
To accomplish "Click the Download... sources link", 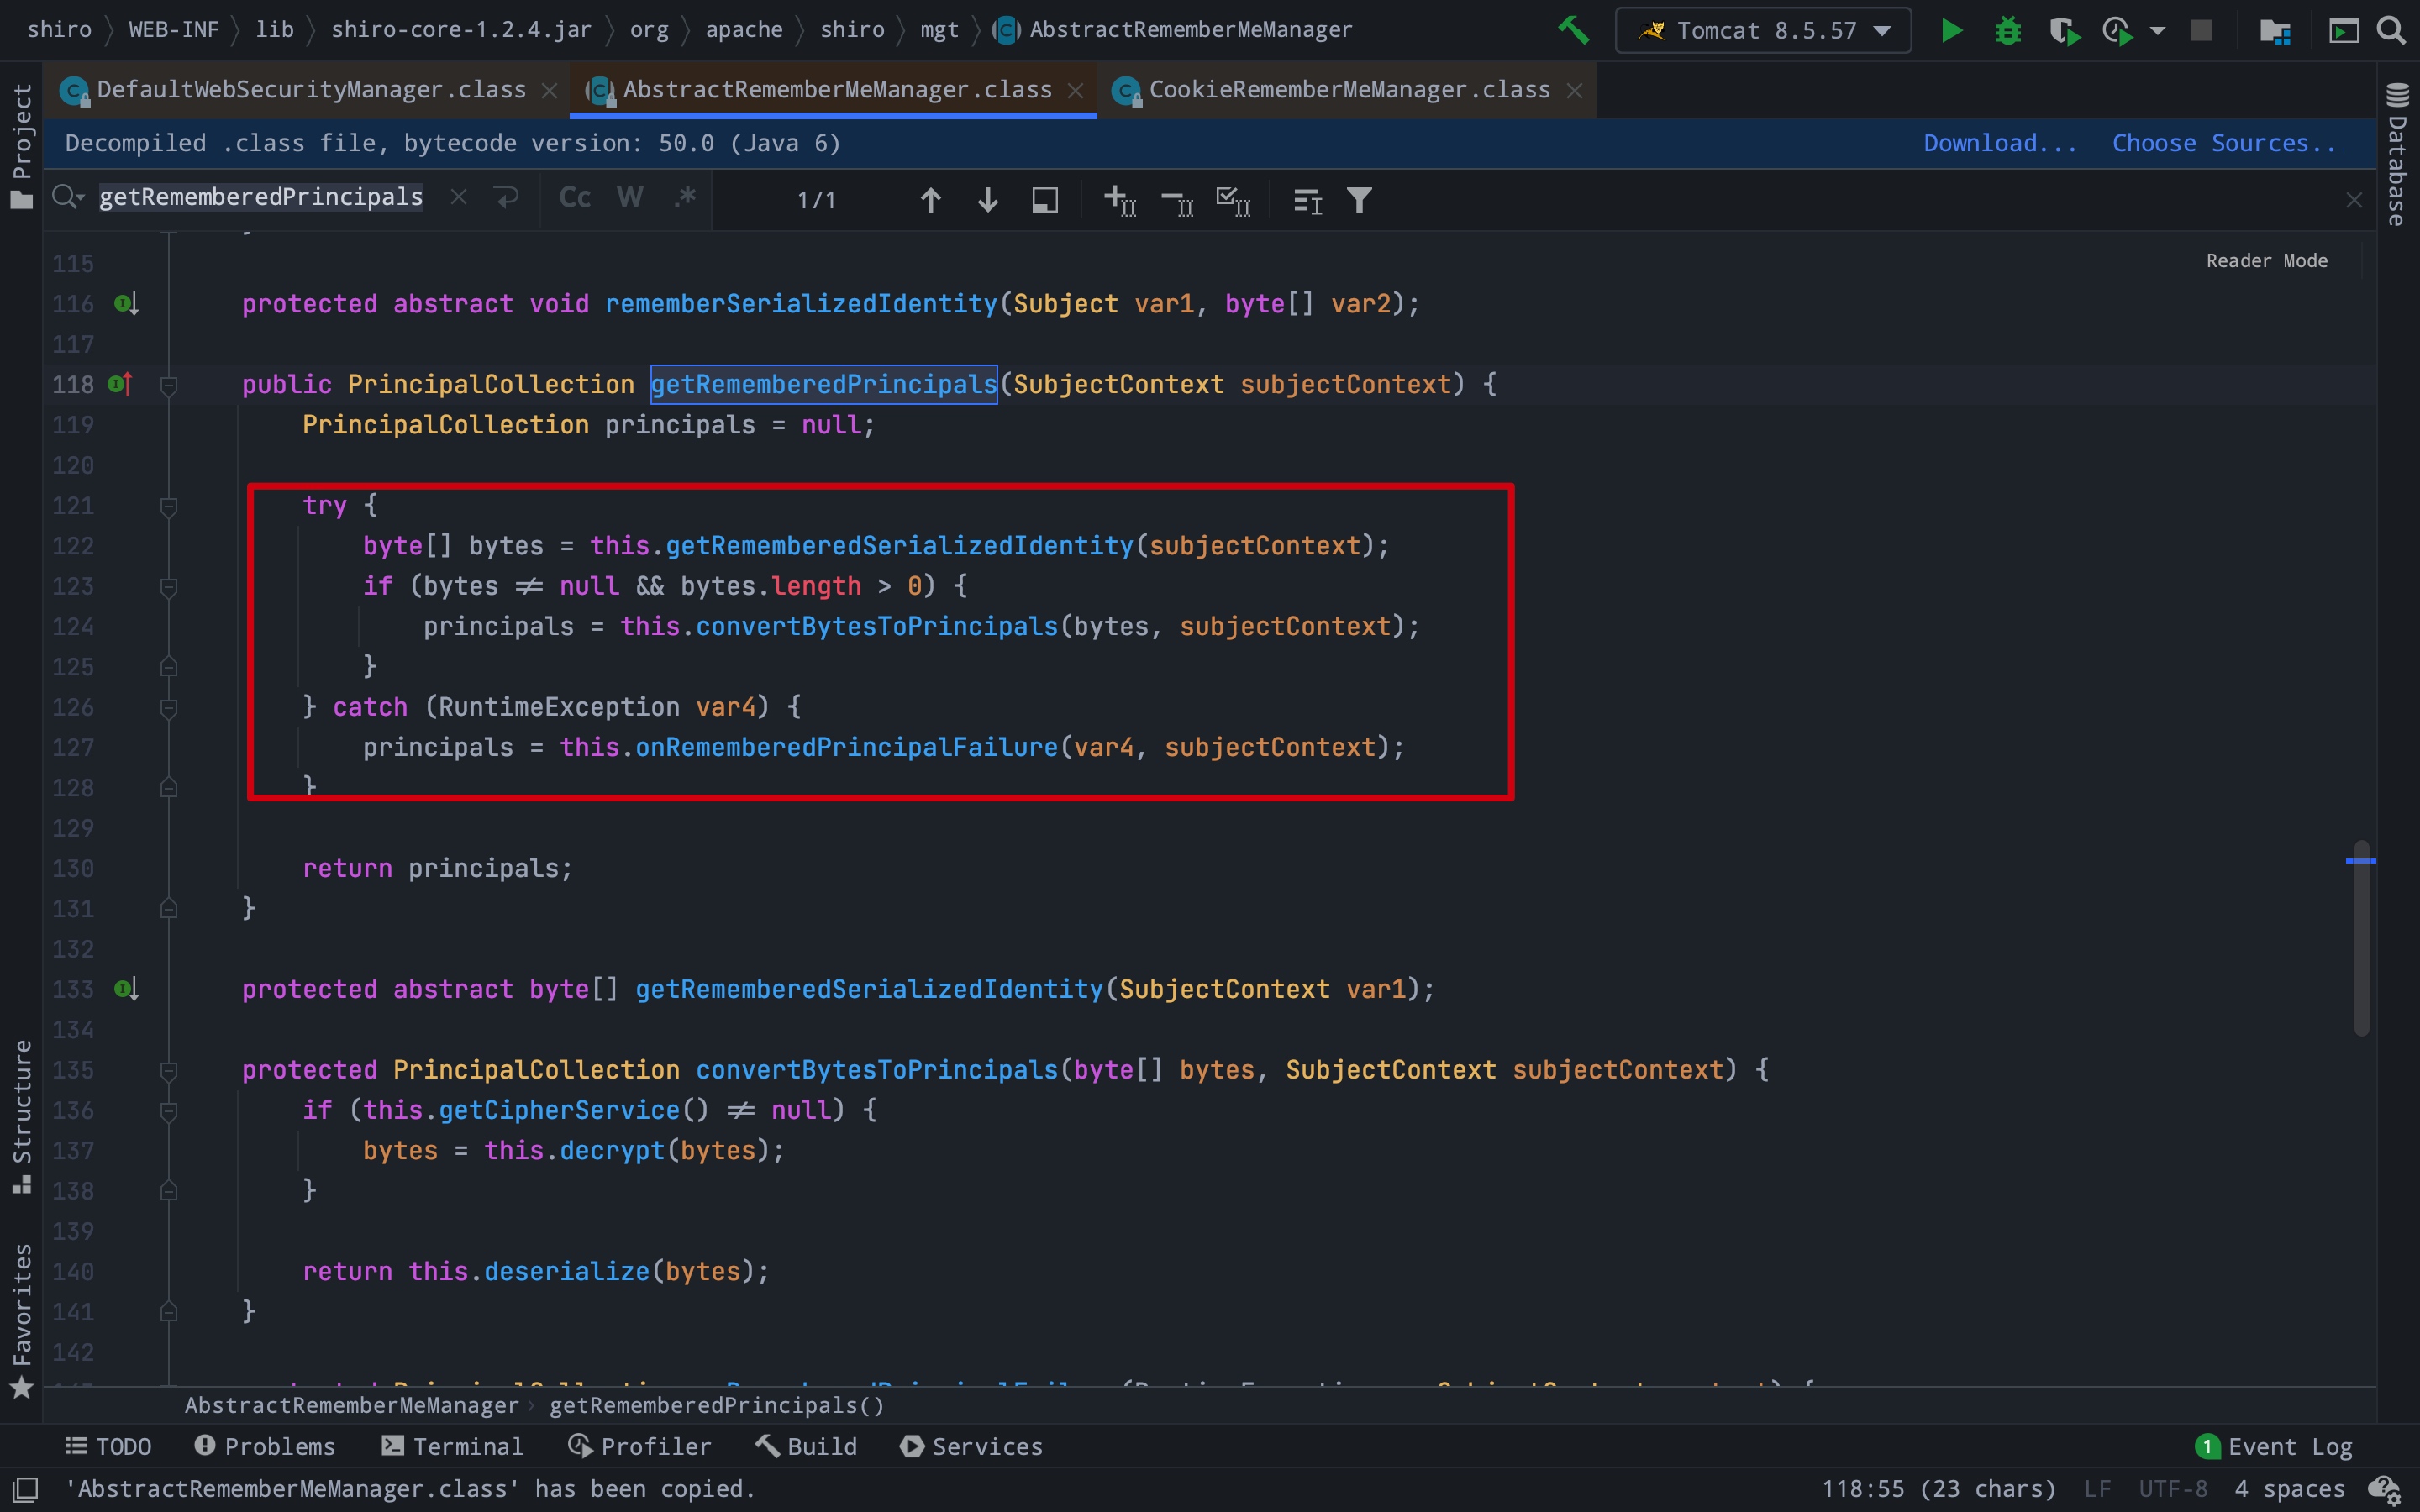I will pos(2000,143).
